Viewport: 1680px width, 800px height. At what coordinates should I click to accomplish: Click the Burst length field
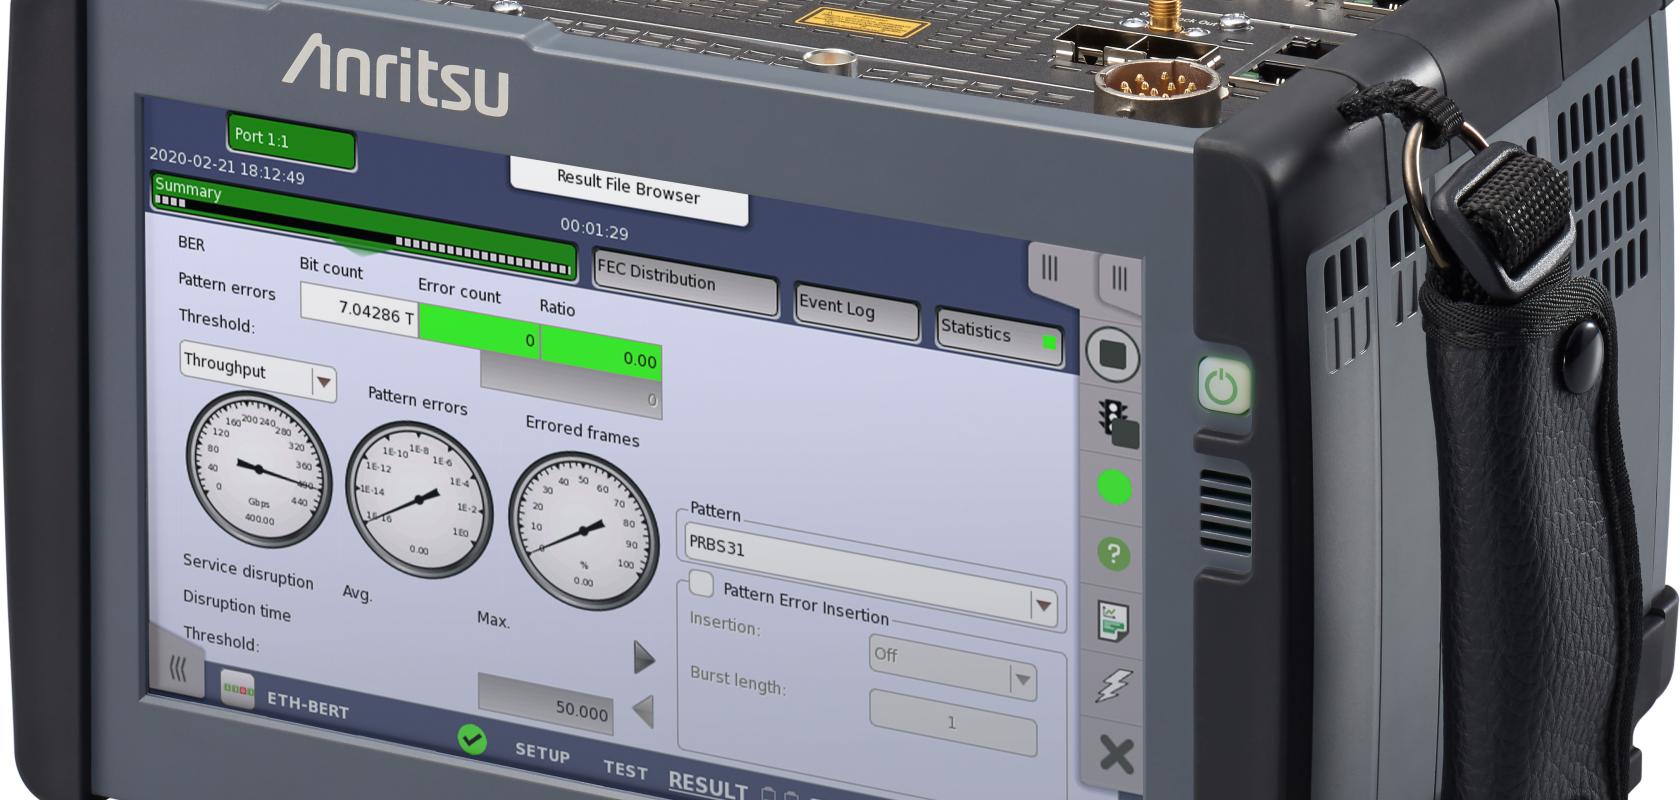click(953, 723)
